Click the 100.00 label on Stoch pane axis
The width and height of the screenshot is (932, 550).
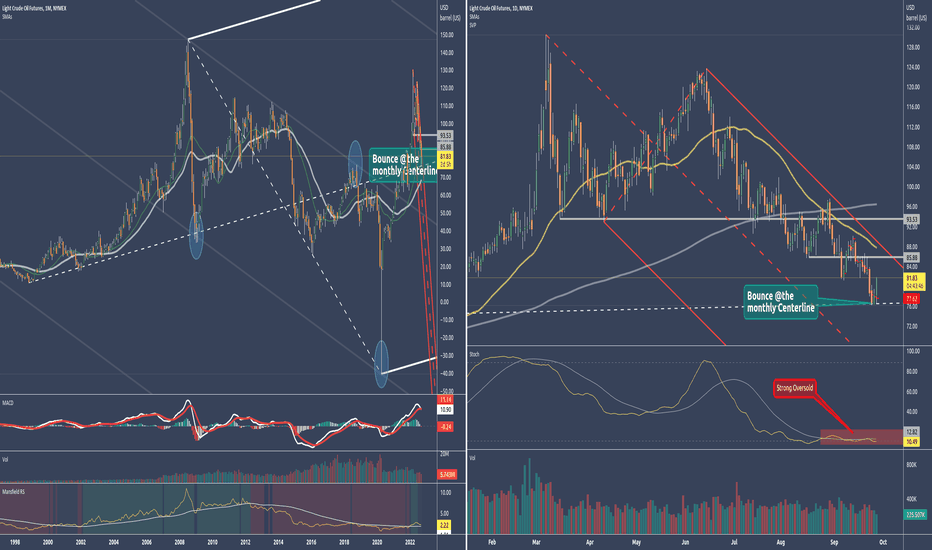coord(913,351)
